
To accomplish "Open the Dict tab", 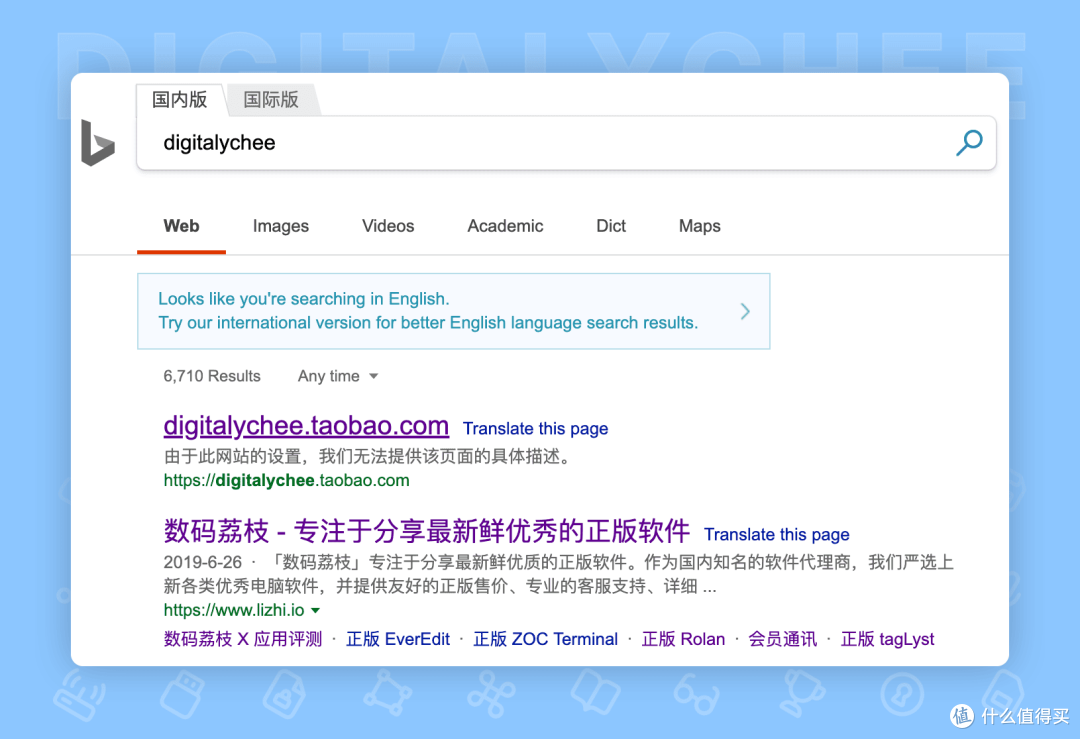I will pos(611,226).
